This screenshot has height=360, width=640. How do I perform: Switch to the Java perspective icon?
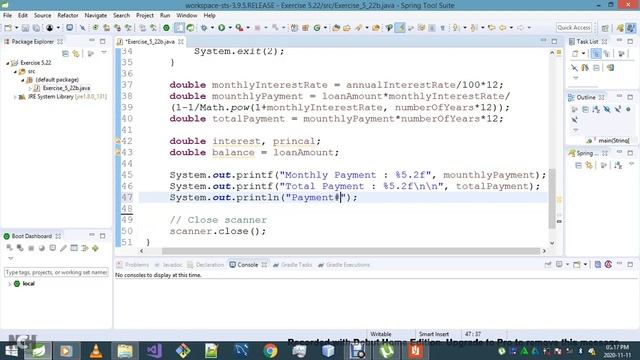[631, 28]
